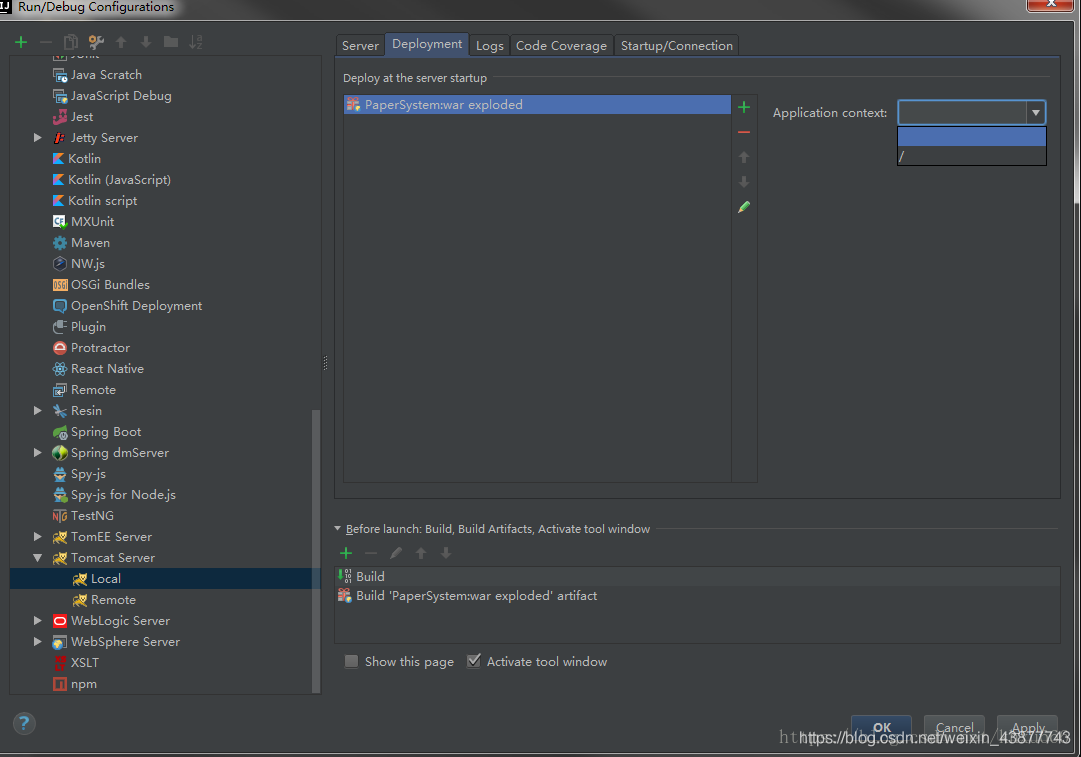This screenshot has width=1081, height=757.
Task: Add a before launch task with plus
Action: click(346, 553)
